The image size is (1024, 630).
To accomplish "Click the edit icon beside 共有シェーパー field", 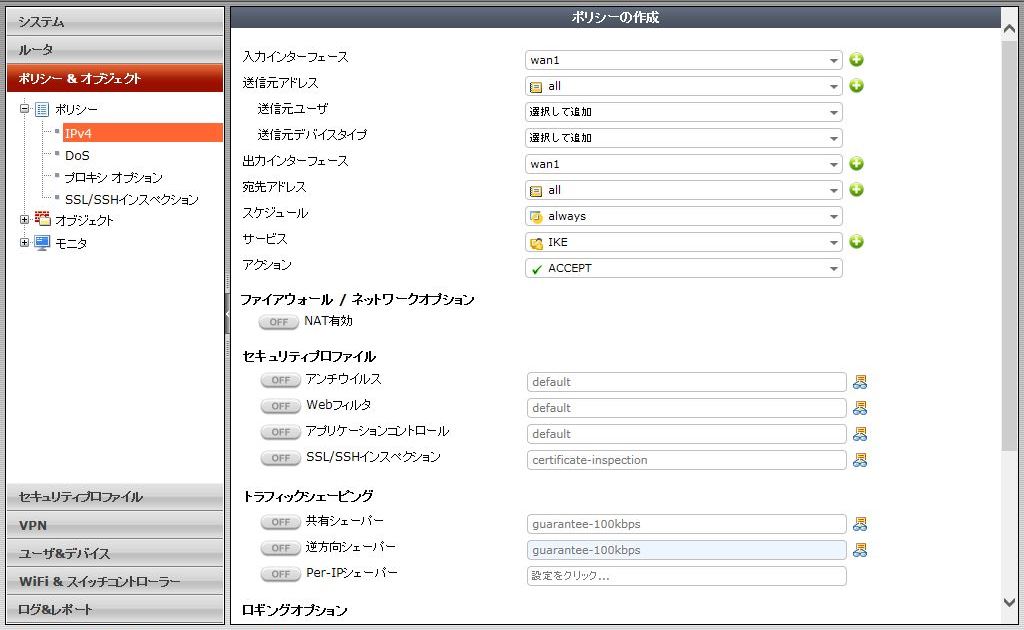I will (x=859, y=524).
